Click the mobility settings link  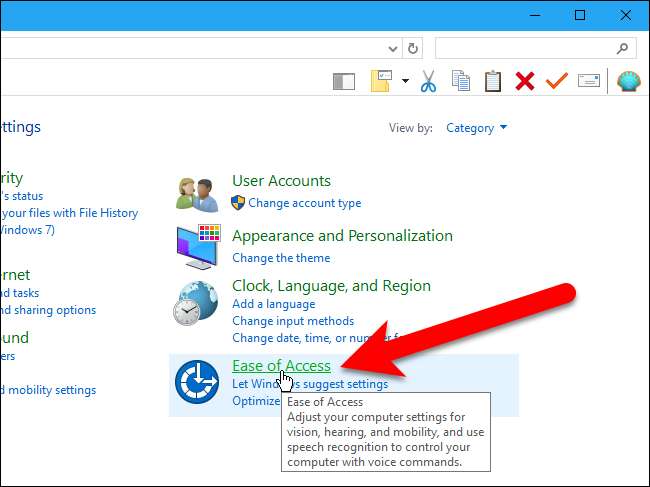(48, 390)
